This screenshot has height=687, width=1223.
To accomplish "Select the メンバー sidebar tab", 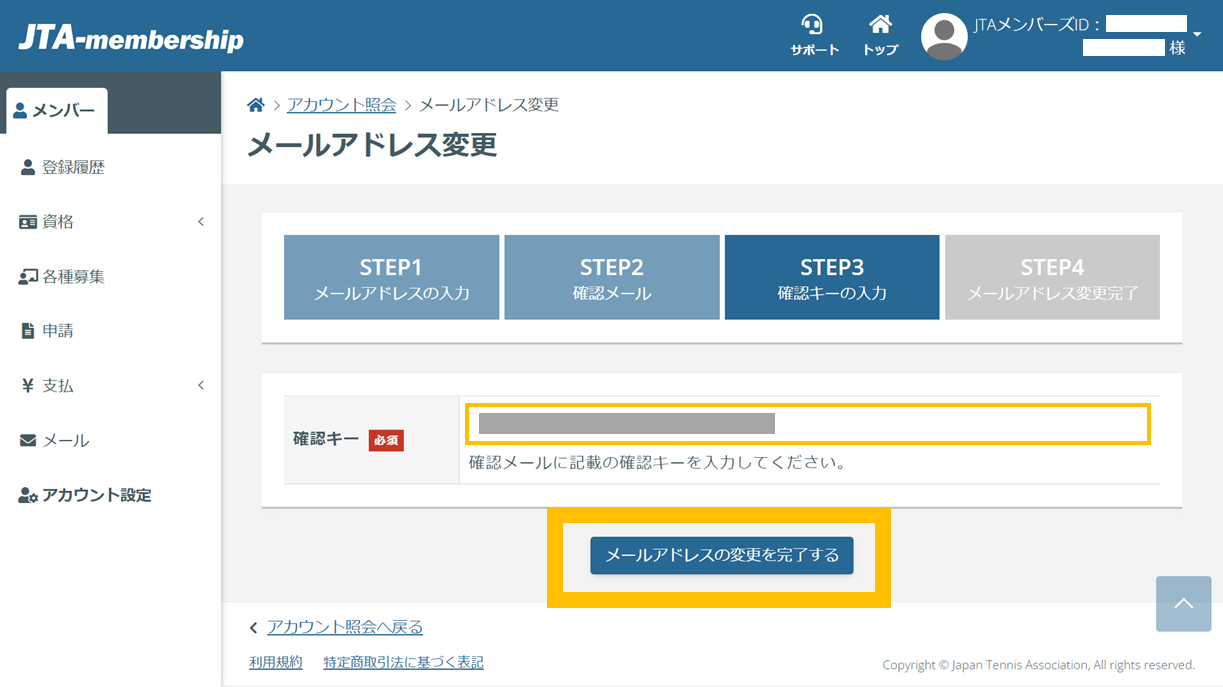I will [x=56, y=111].
